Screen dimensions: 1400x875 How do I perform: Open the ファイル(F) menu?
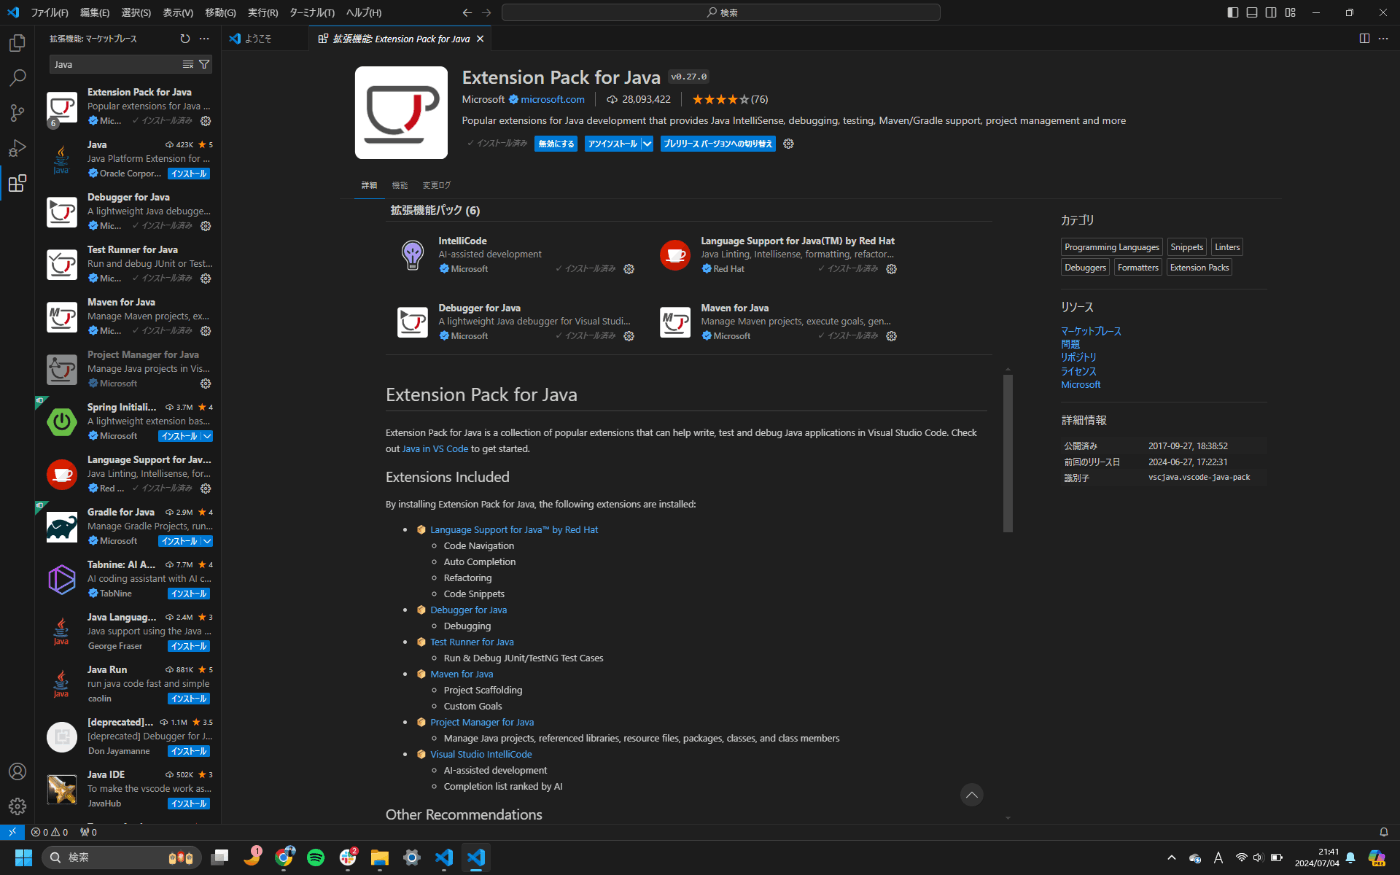49,12
